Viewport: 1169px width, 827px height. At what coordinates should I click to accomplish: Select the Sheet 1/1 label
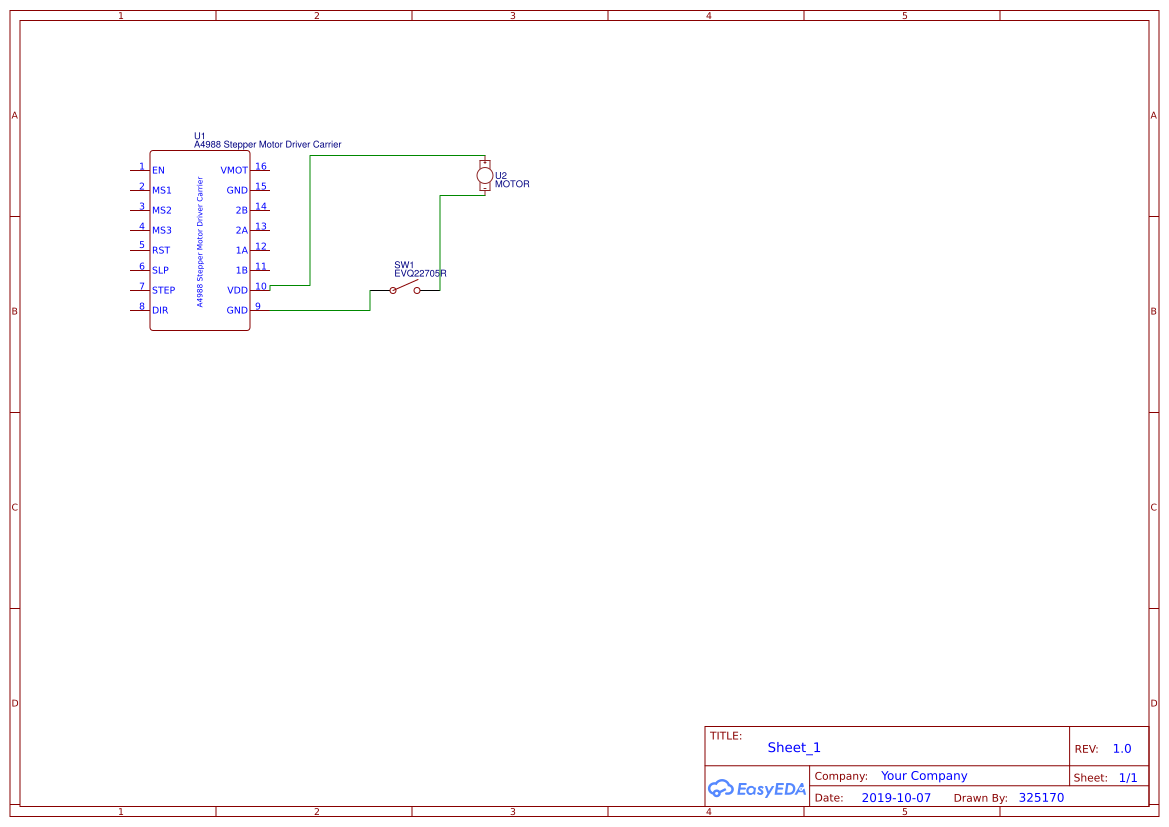pyautogui.click(x=1128, y=777)
